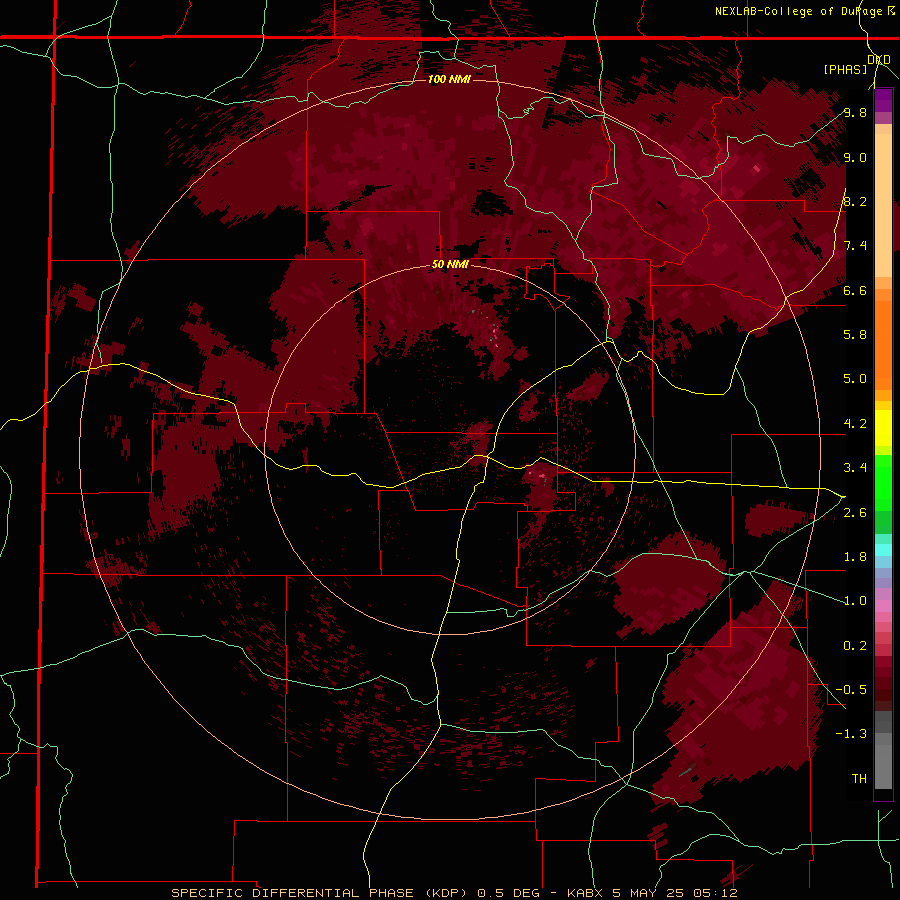900x900 pixels.
Task: Click the 0.2 legend value
Action: 855,646
